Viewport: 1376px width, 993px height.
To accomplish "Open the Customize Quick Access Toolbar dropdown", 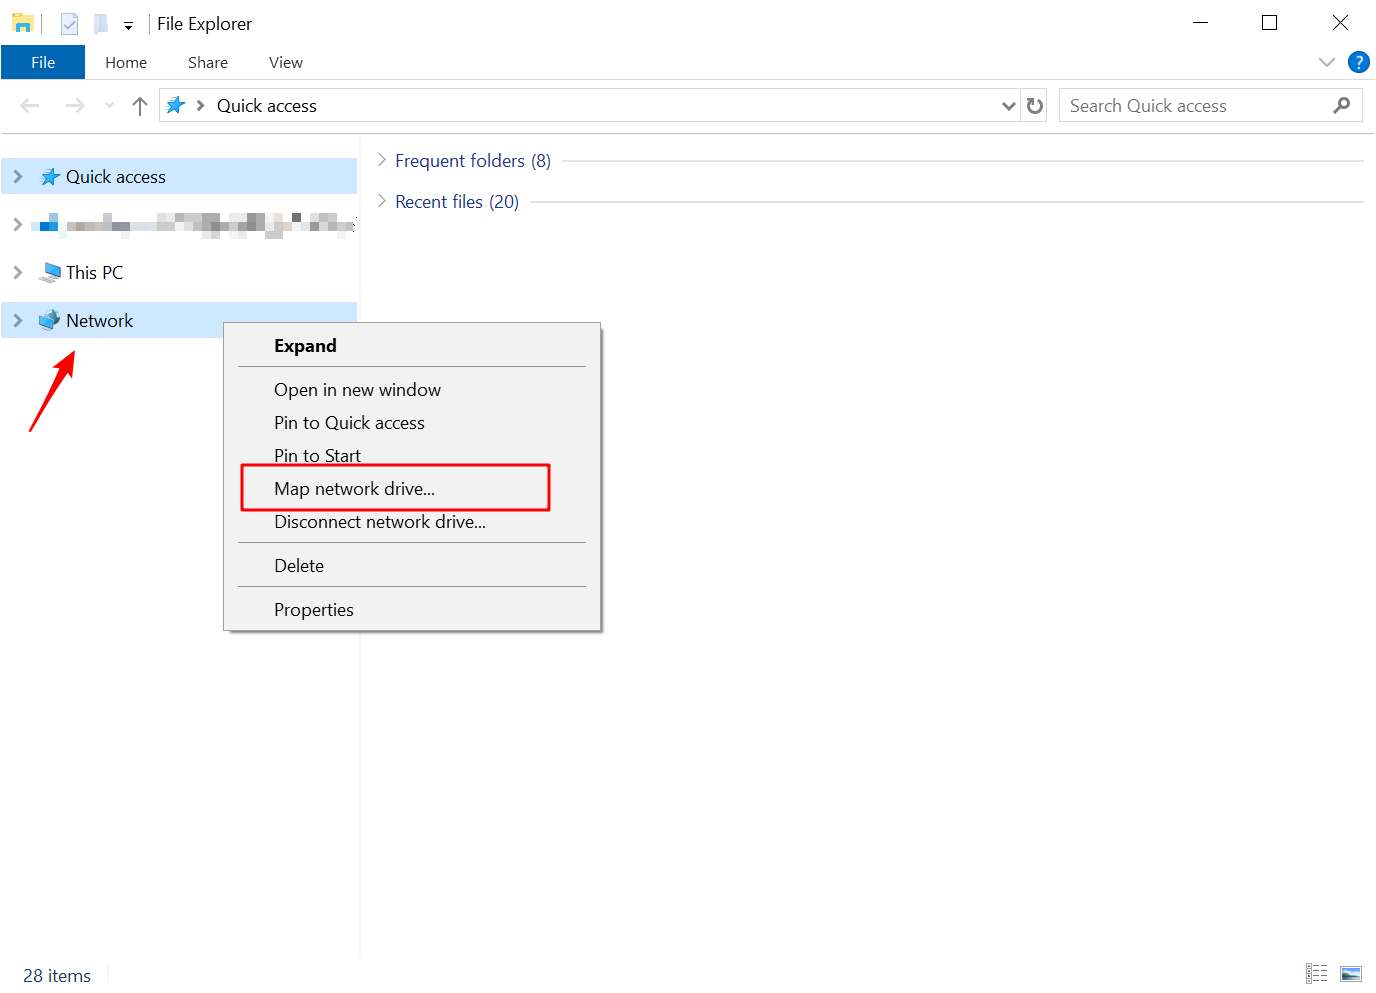I will [x=128, y=26].
